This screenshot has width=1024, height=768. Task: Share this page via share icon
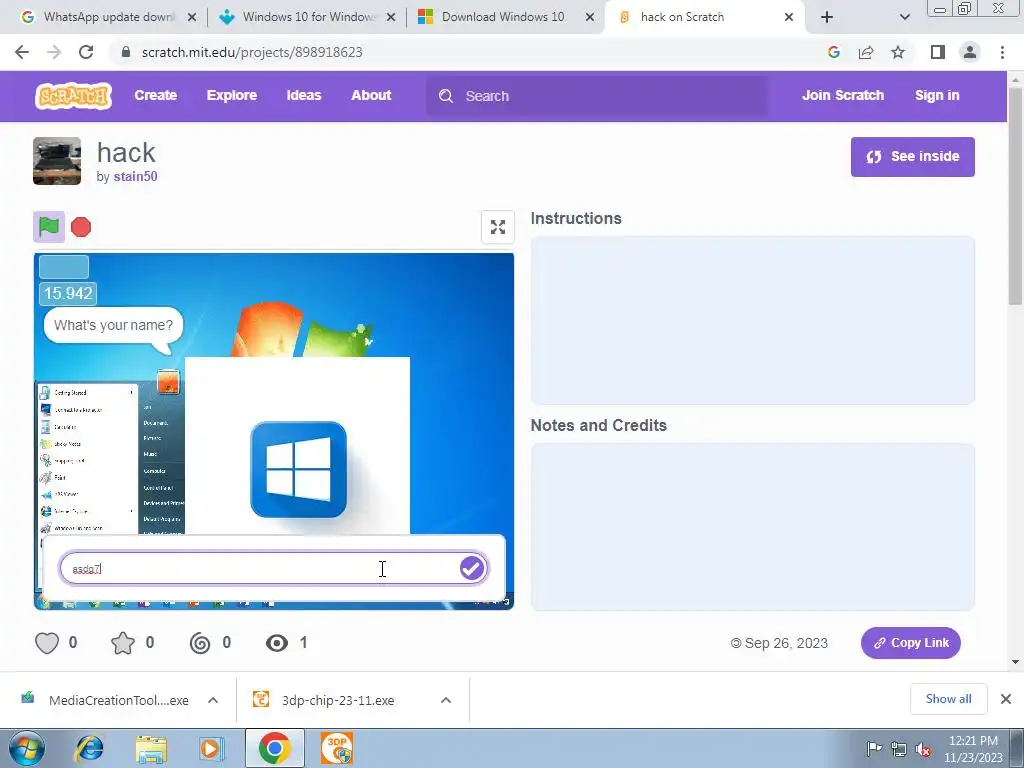click(866, 52)
